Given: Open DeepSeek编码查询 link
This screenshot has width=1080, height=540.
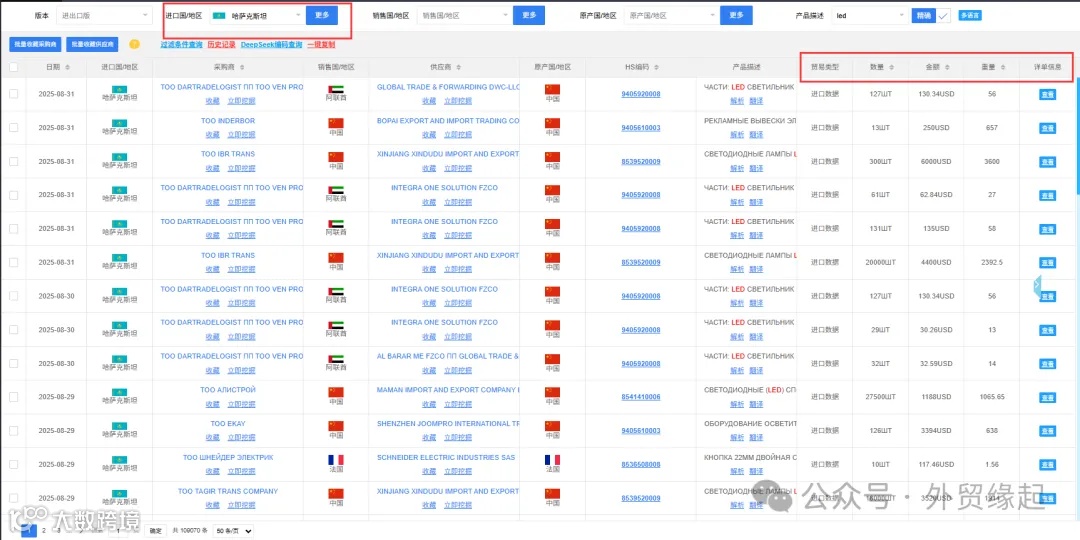Looking at the screenshot, I should tap(271, 45).
